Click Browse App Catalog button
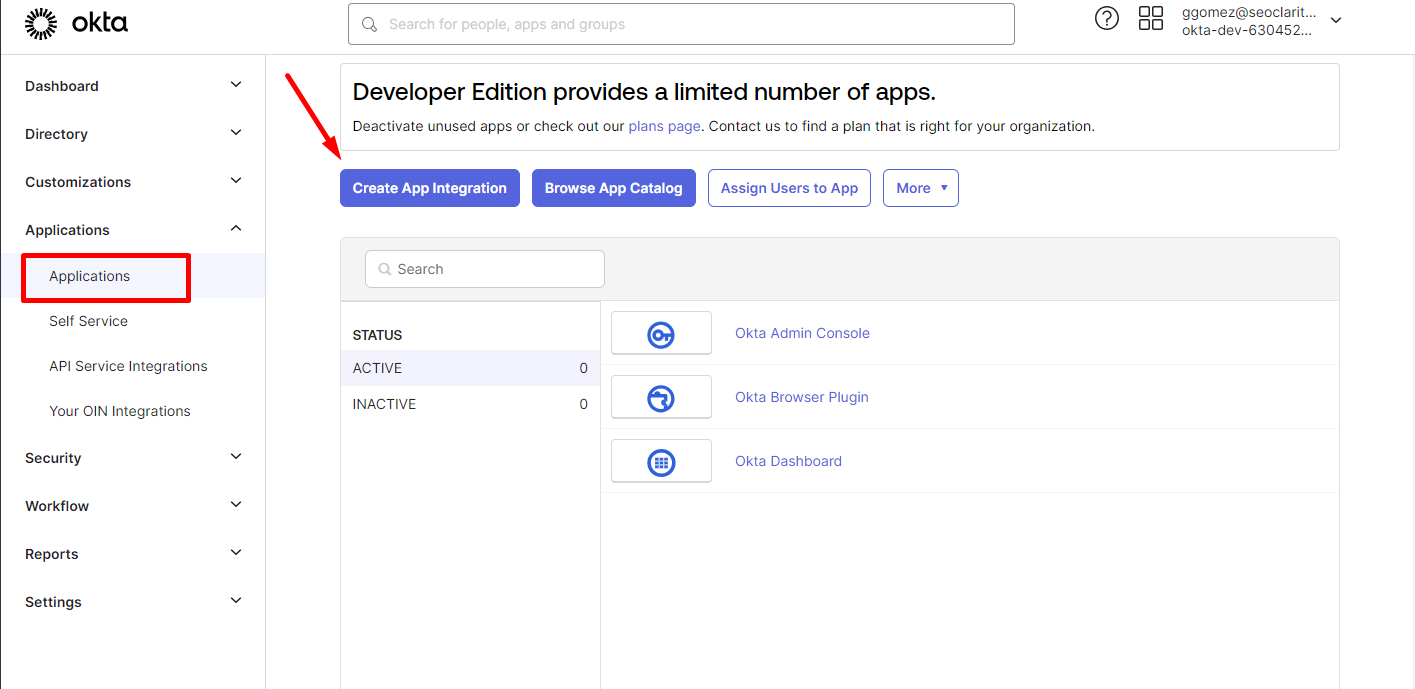Image resolution: width=1415 pixels, height=689 pixels. pyautogui.click(x=613, y=188)
